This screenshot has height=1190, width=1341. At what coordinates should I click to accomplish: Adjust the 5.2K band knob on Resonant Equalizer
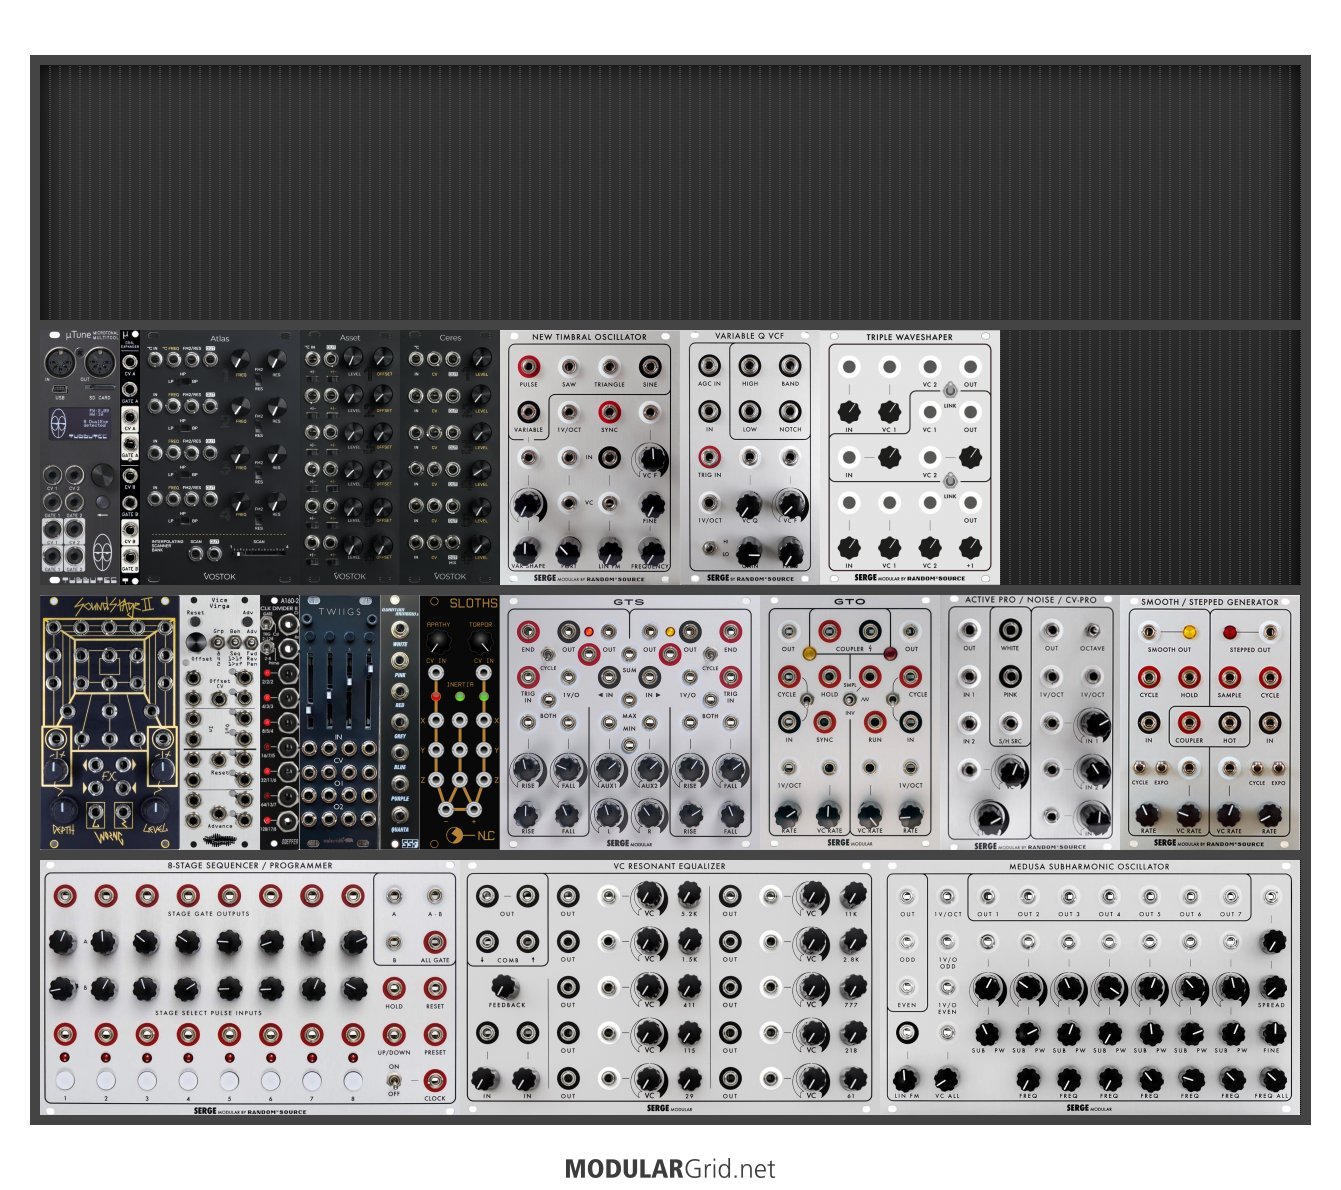click(x=689, y=896)
